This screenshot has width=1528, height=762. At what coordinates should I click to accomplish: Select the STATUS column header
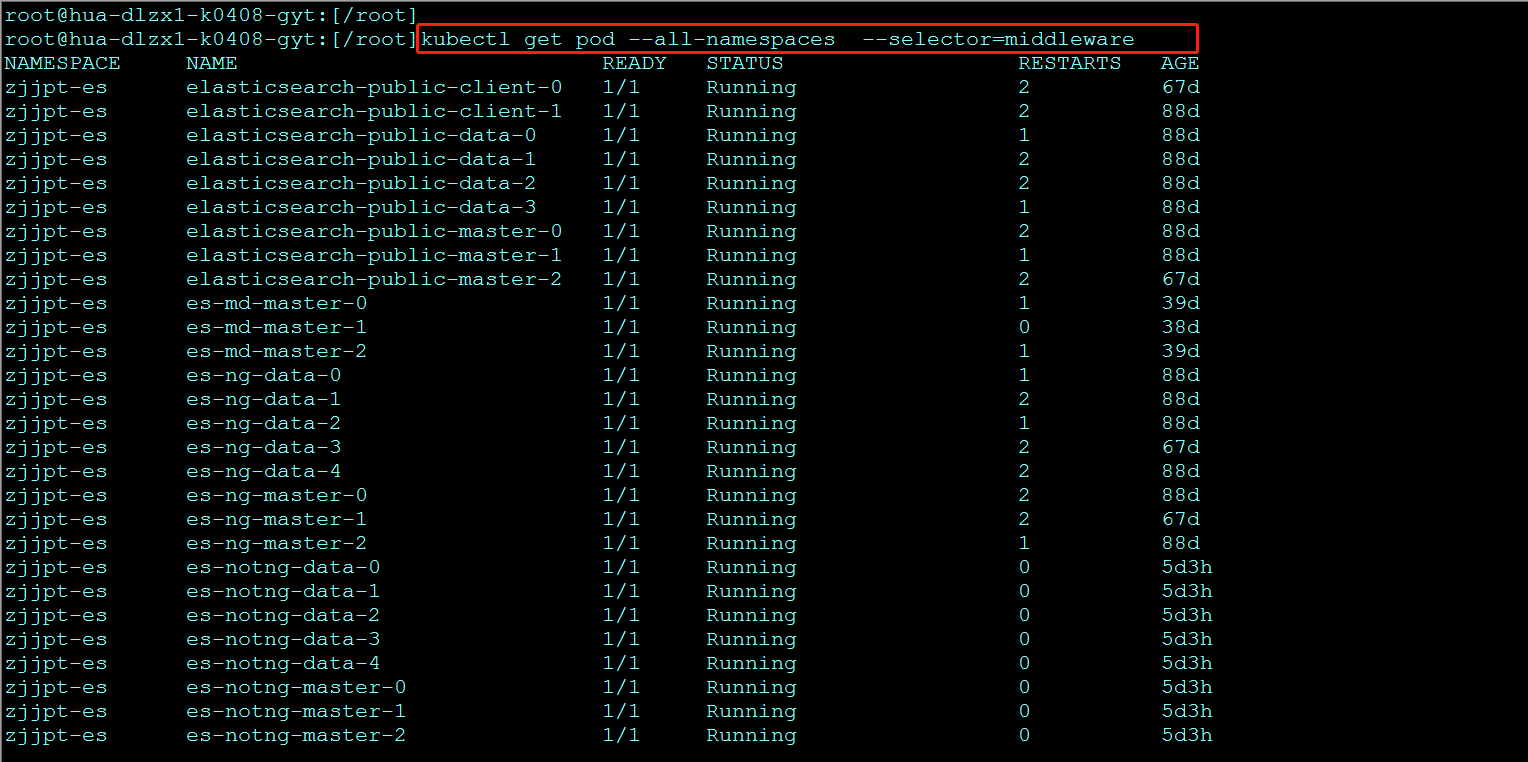(745, 63)
